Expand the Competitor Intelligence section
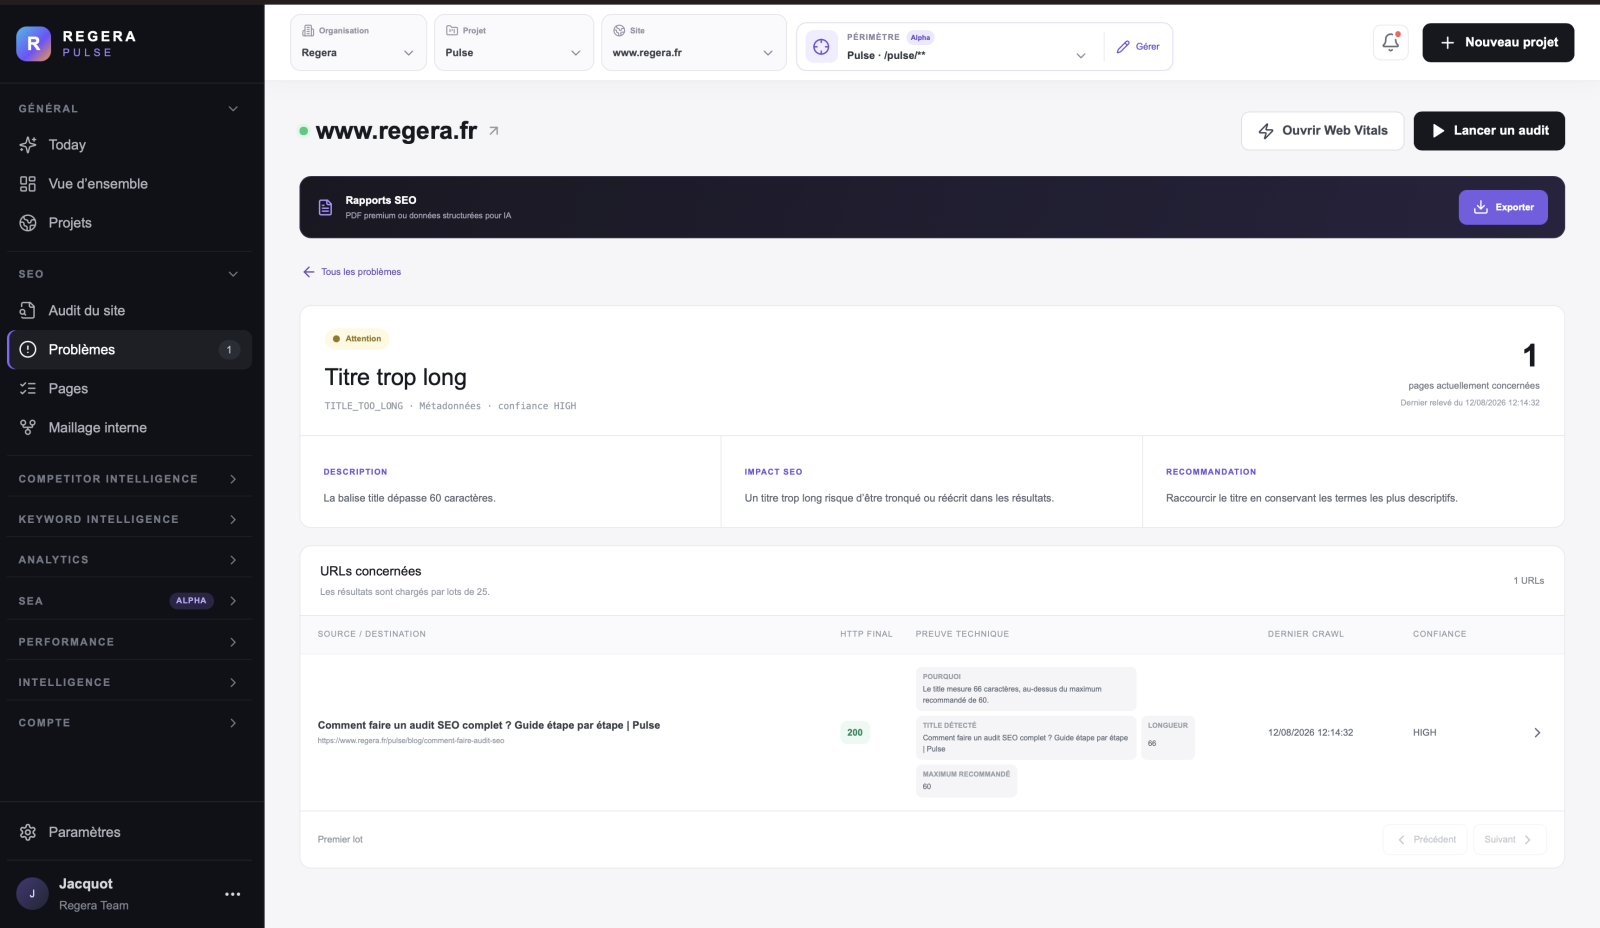1600x928 pixels. click(128, 479)
